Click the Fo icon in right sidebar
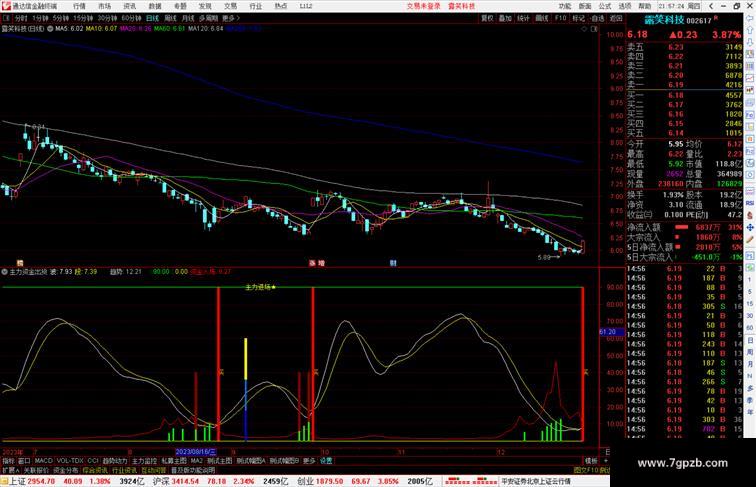Viewport: 756px width, 487px height. pyautogui.click(x=750, y=115)
